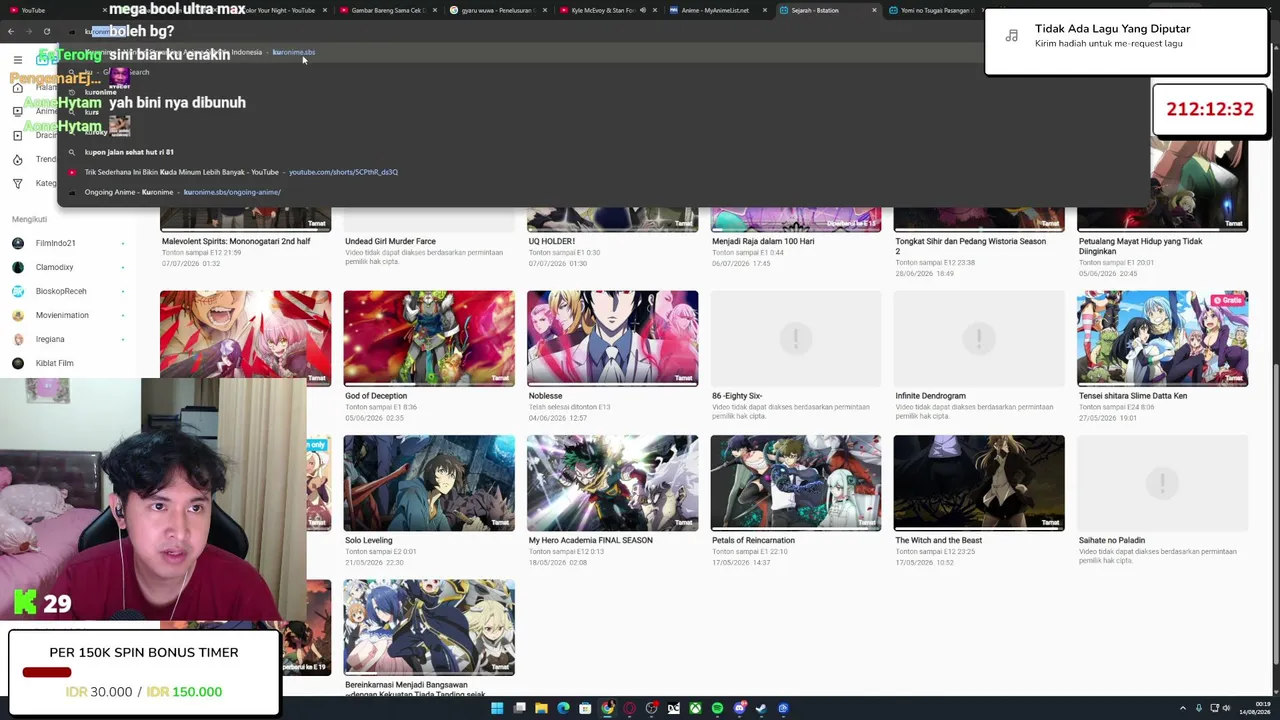The width and height of the screenshot is (1280, 720).
Task: Open the Petals of Reincarnation thumbnail
Action: tap(796, 483)
